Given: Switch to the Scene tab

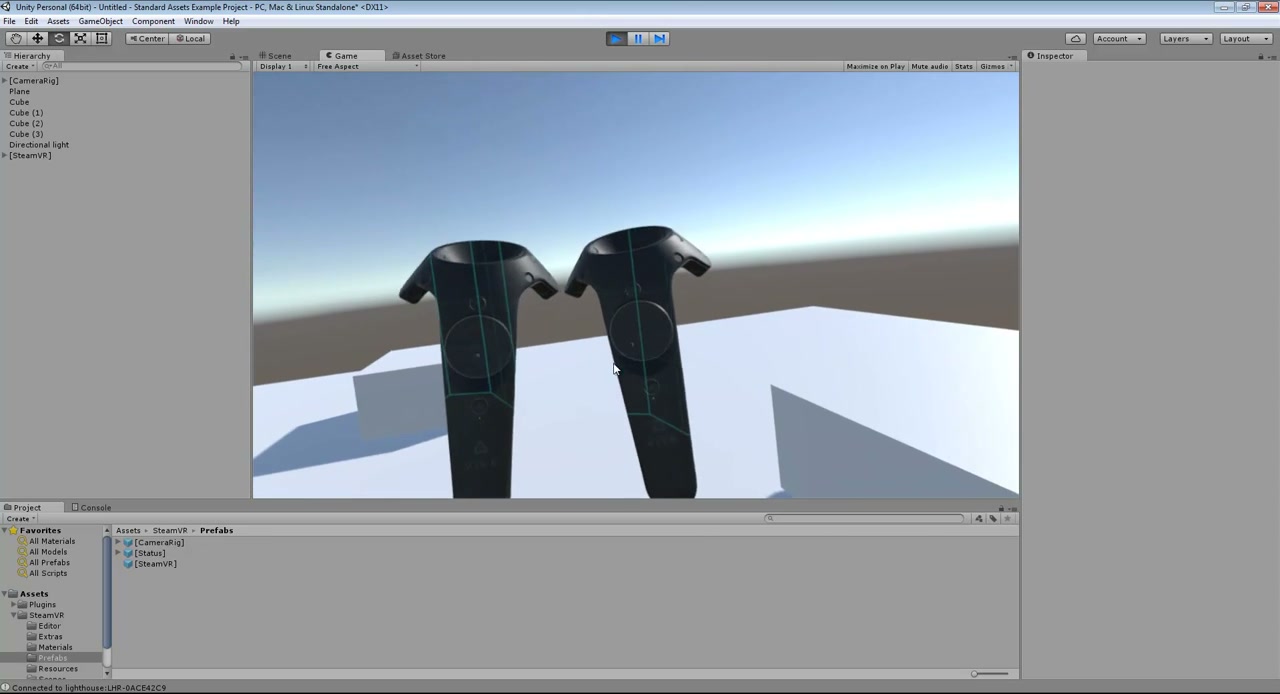Looking at the screenshot, I should [x=275, y=56].
